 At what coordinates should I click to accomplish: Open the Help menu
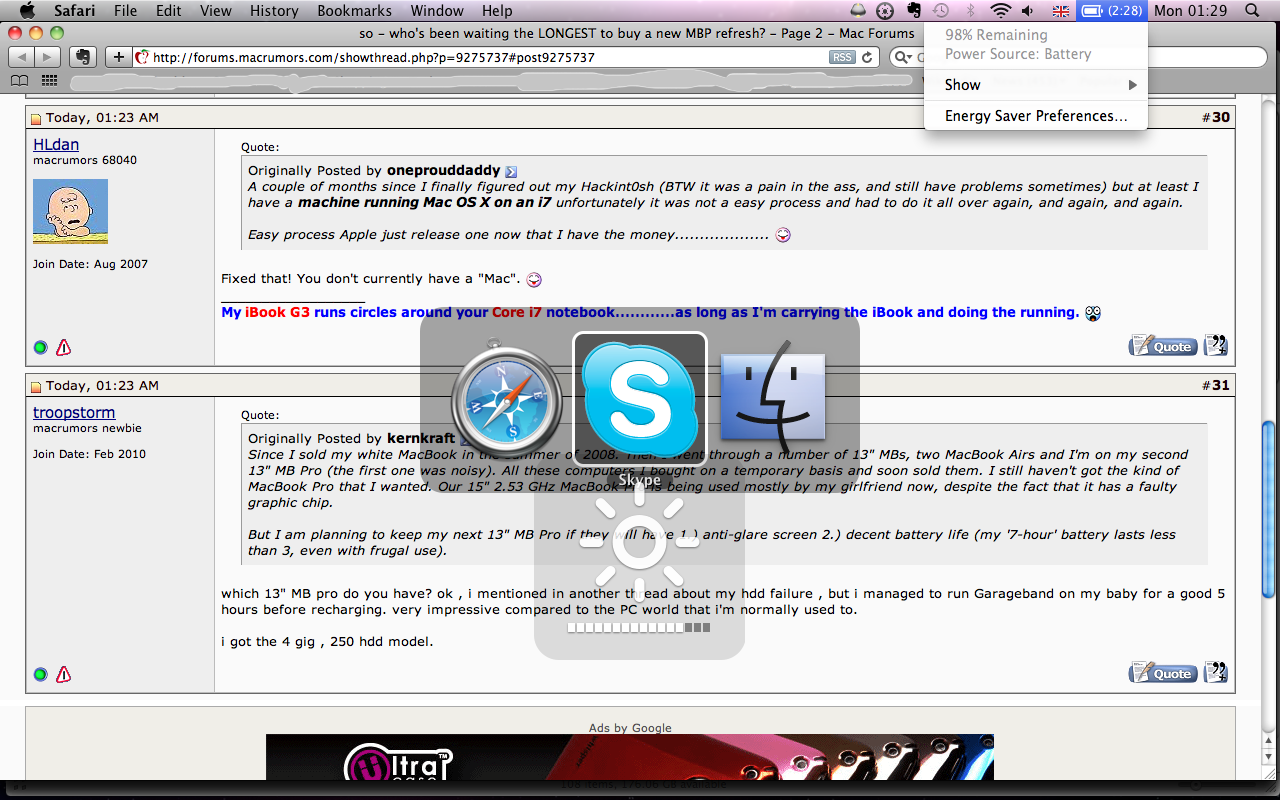click(x=497, y=11)
